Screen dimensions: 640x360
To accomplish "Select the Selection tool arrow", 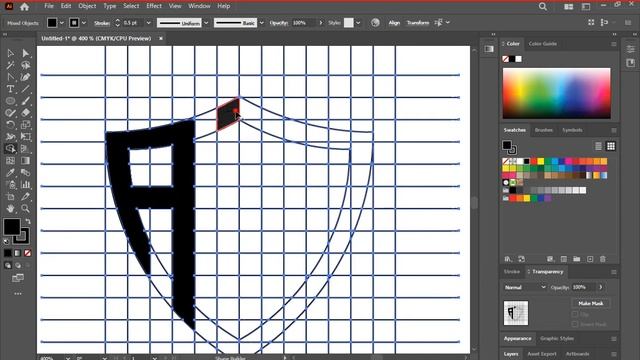I will tap(11, 53).
